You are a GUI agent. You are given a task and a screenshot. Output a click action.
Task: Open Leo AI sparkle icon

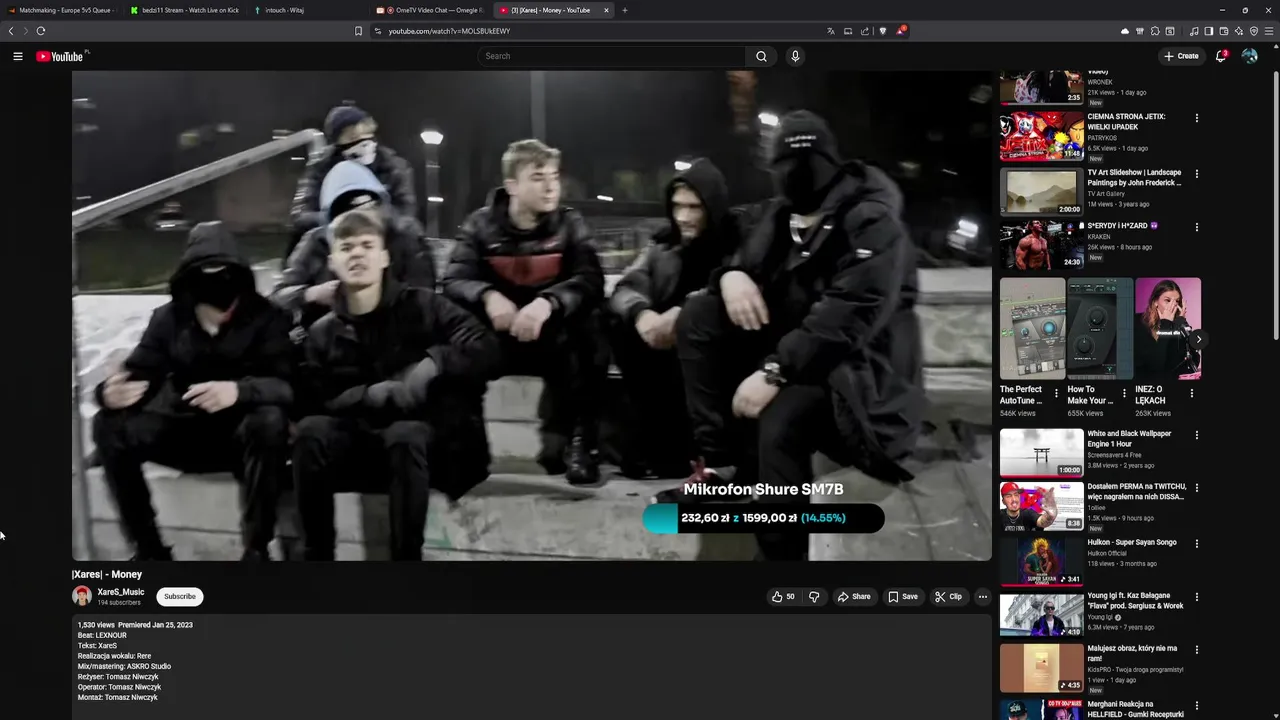click(1239, 31)
